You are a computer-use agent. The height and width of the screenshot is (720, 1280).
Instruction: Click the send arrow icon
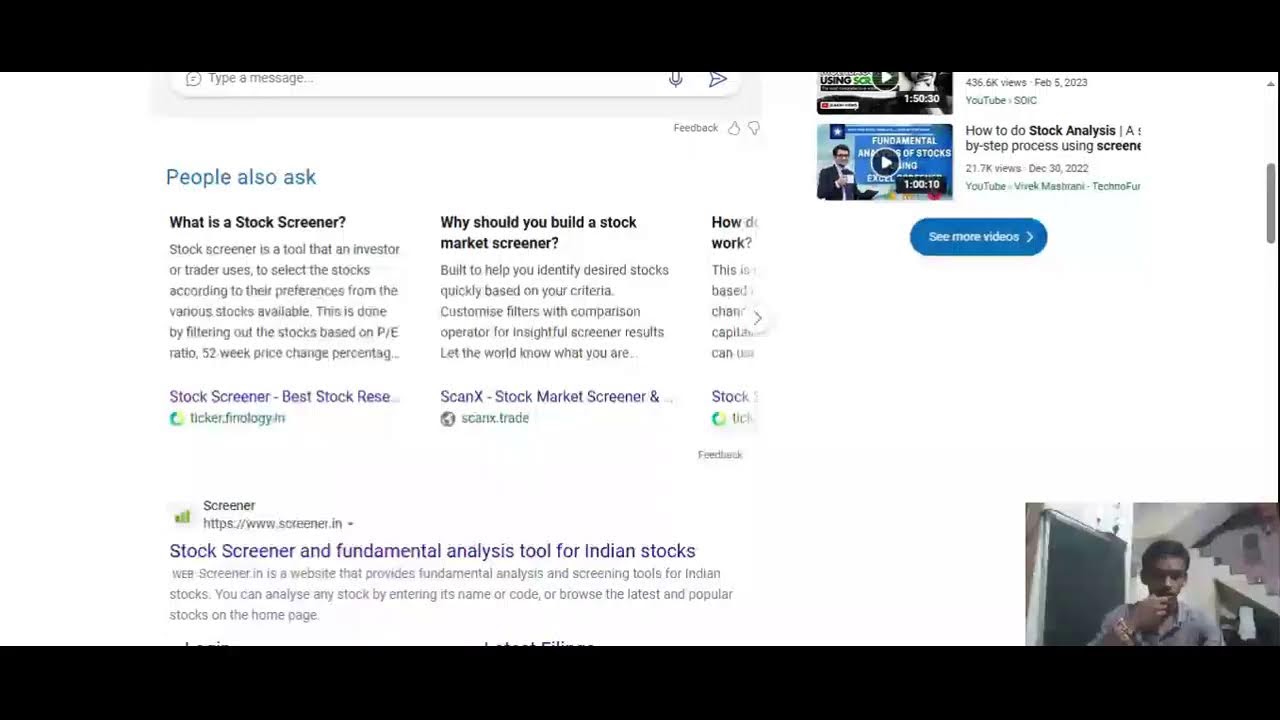[x=718, y=79]
